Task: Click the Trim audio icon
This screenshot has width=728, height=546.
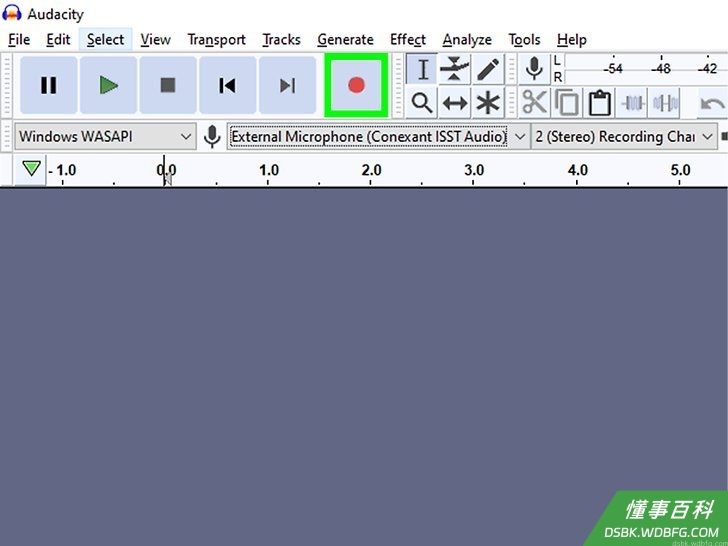Action: pyautogui.click(x=632, y=103)
